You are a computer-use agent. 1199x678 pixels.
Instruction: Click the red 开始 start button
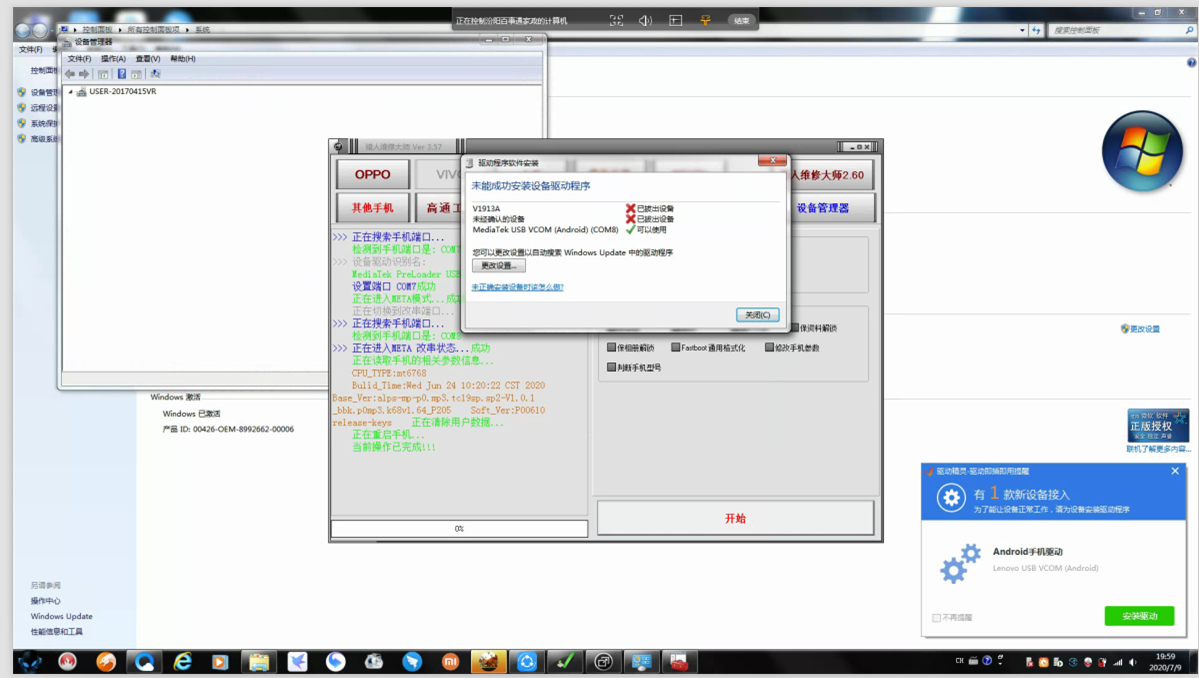pos(735,518)
